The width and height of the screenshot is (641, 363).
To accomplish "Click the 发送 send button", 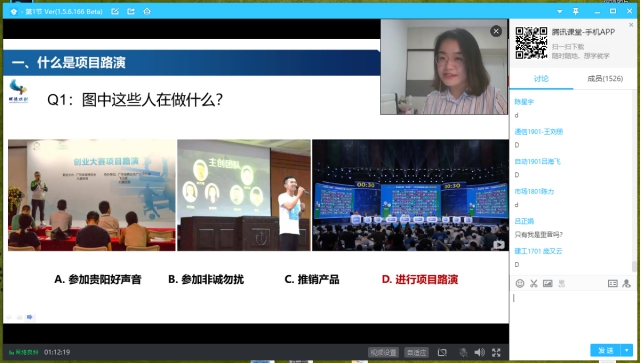I will 606,350.
